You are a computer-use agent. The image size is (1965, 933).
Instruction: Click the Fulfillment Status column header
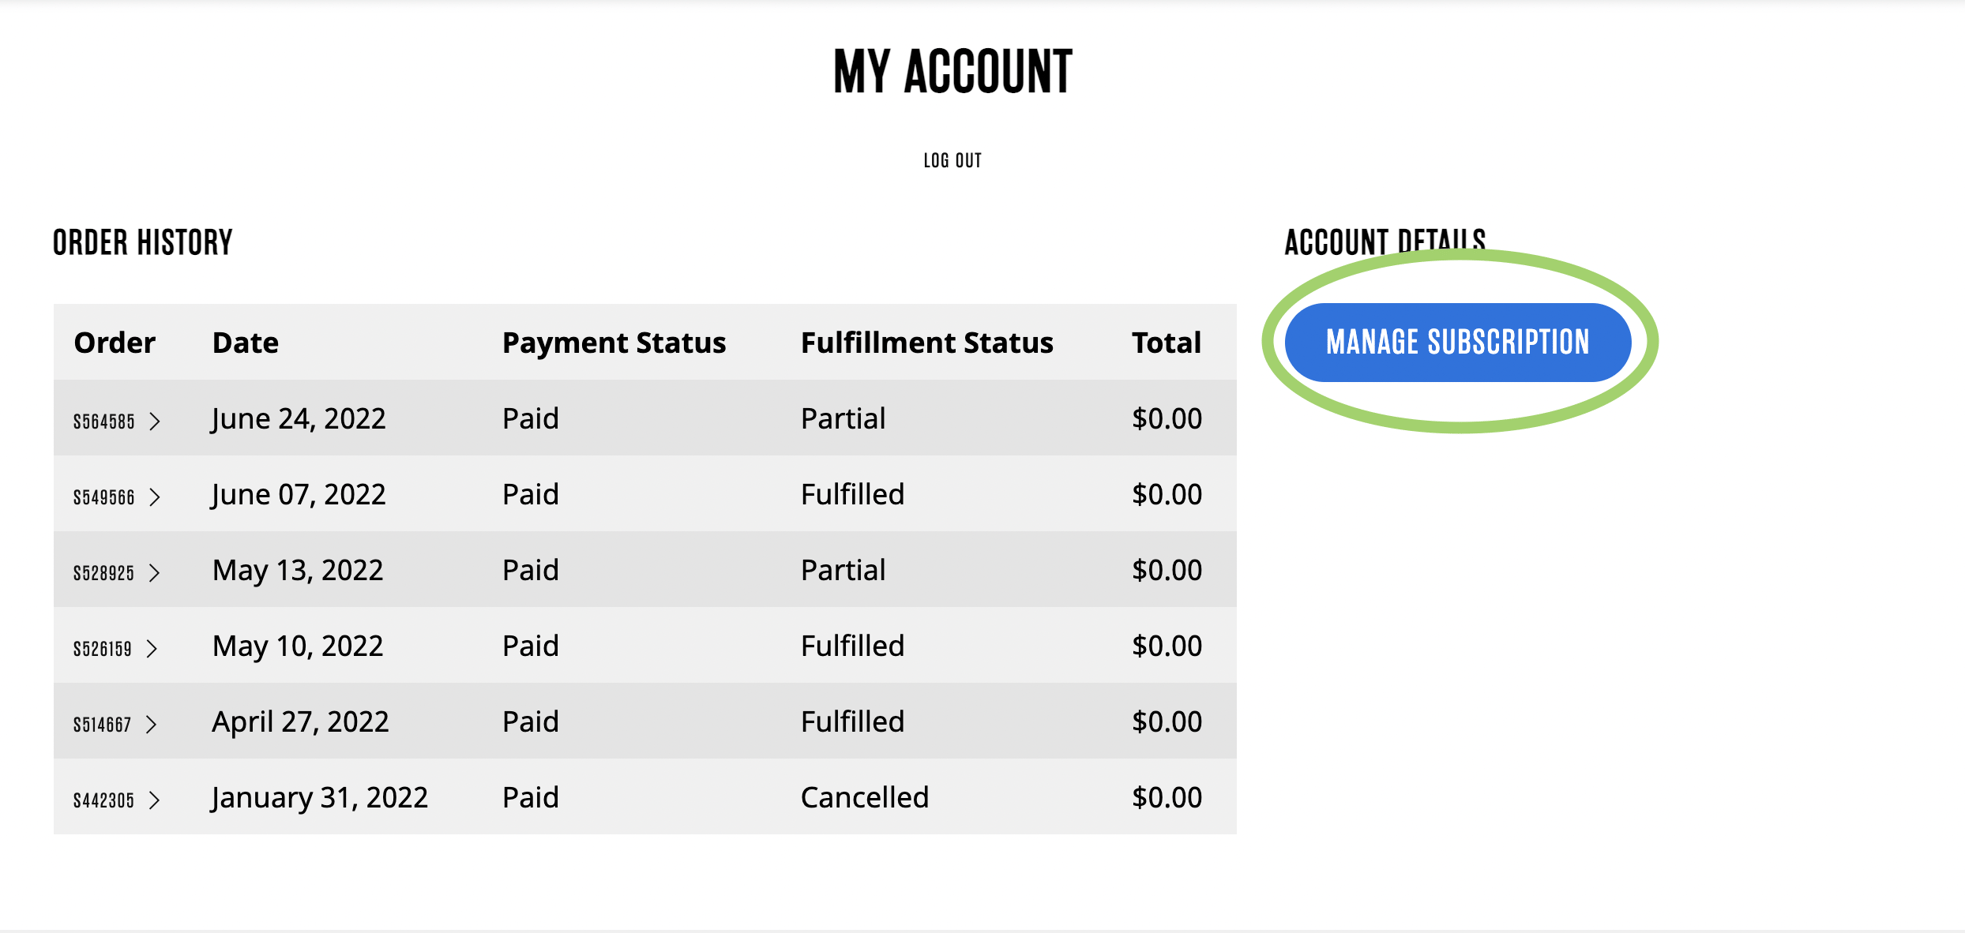click(x=926, y=342)
